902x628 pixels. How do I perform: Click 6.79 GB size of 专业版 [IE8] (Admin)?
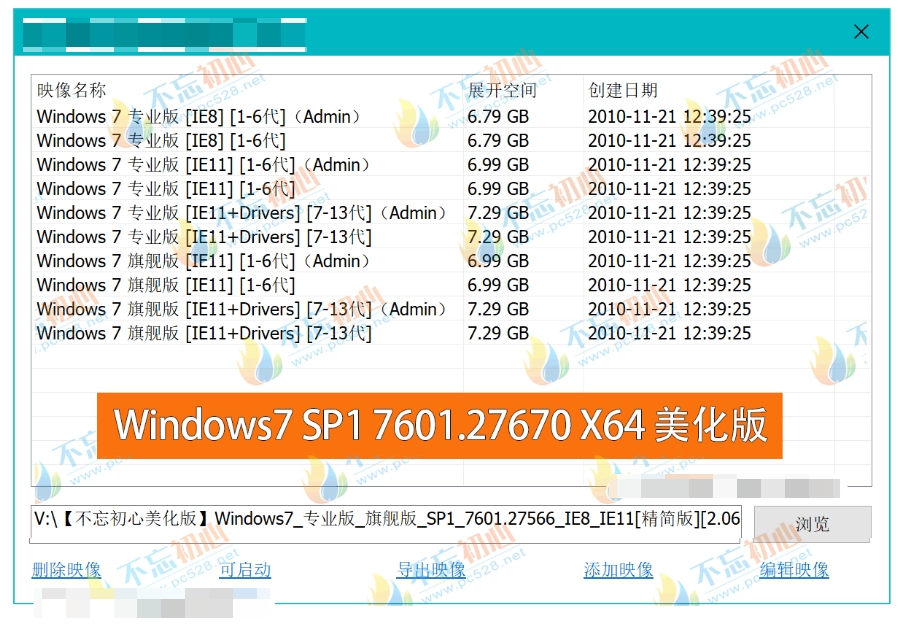[498, 117]
